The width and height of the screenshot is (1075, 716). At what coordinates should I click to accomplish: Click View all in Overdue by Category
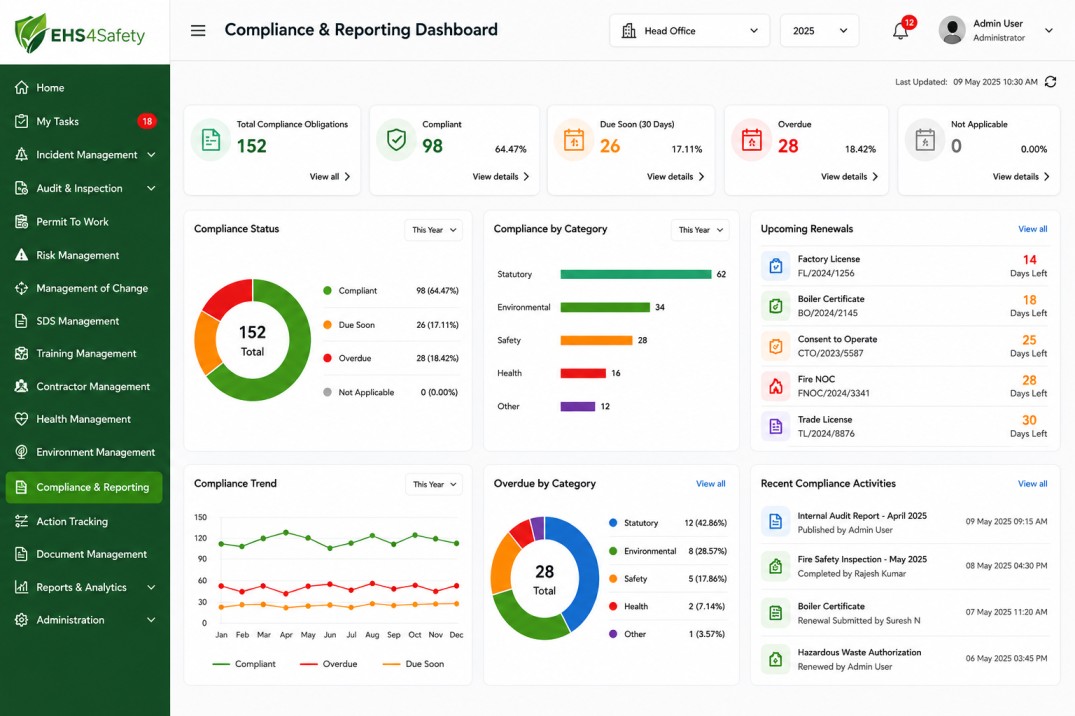click(x=710, y=484)
